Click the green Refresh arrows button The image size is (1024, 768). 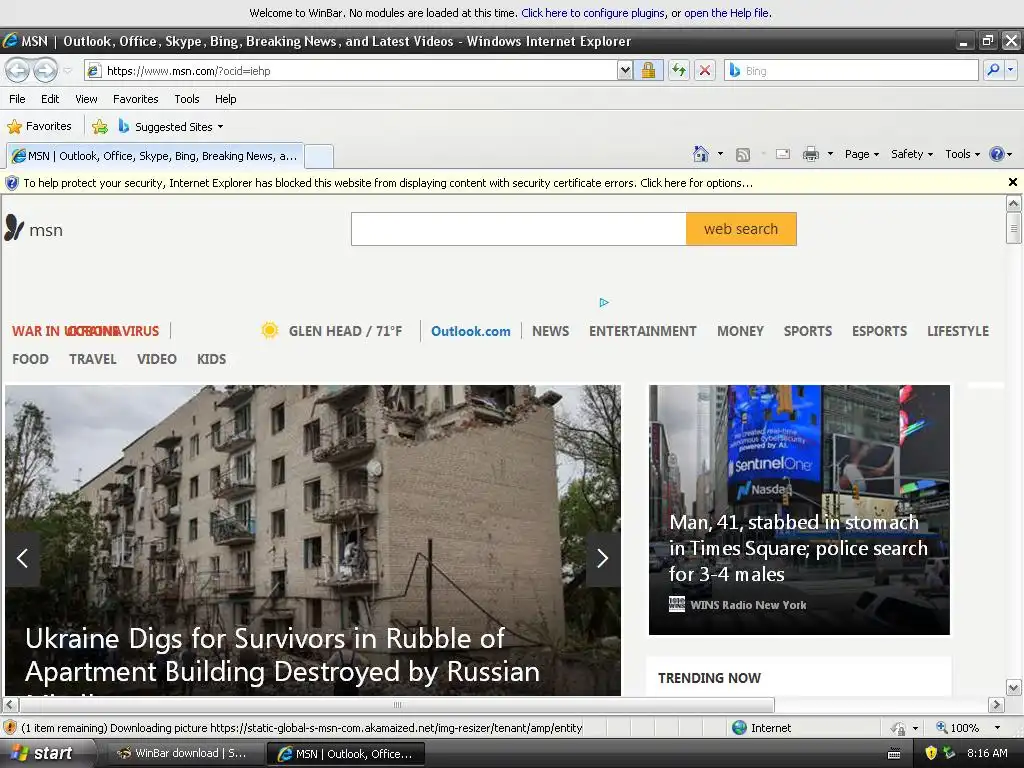[x=679, y=70]
